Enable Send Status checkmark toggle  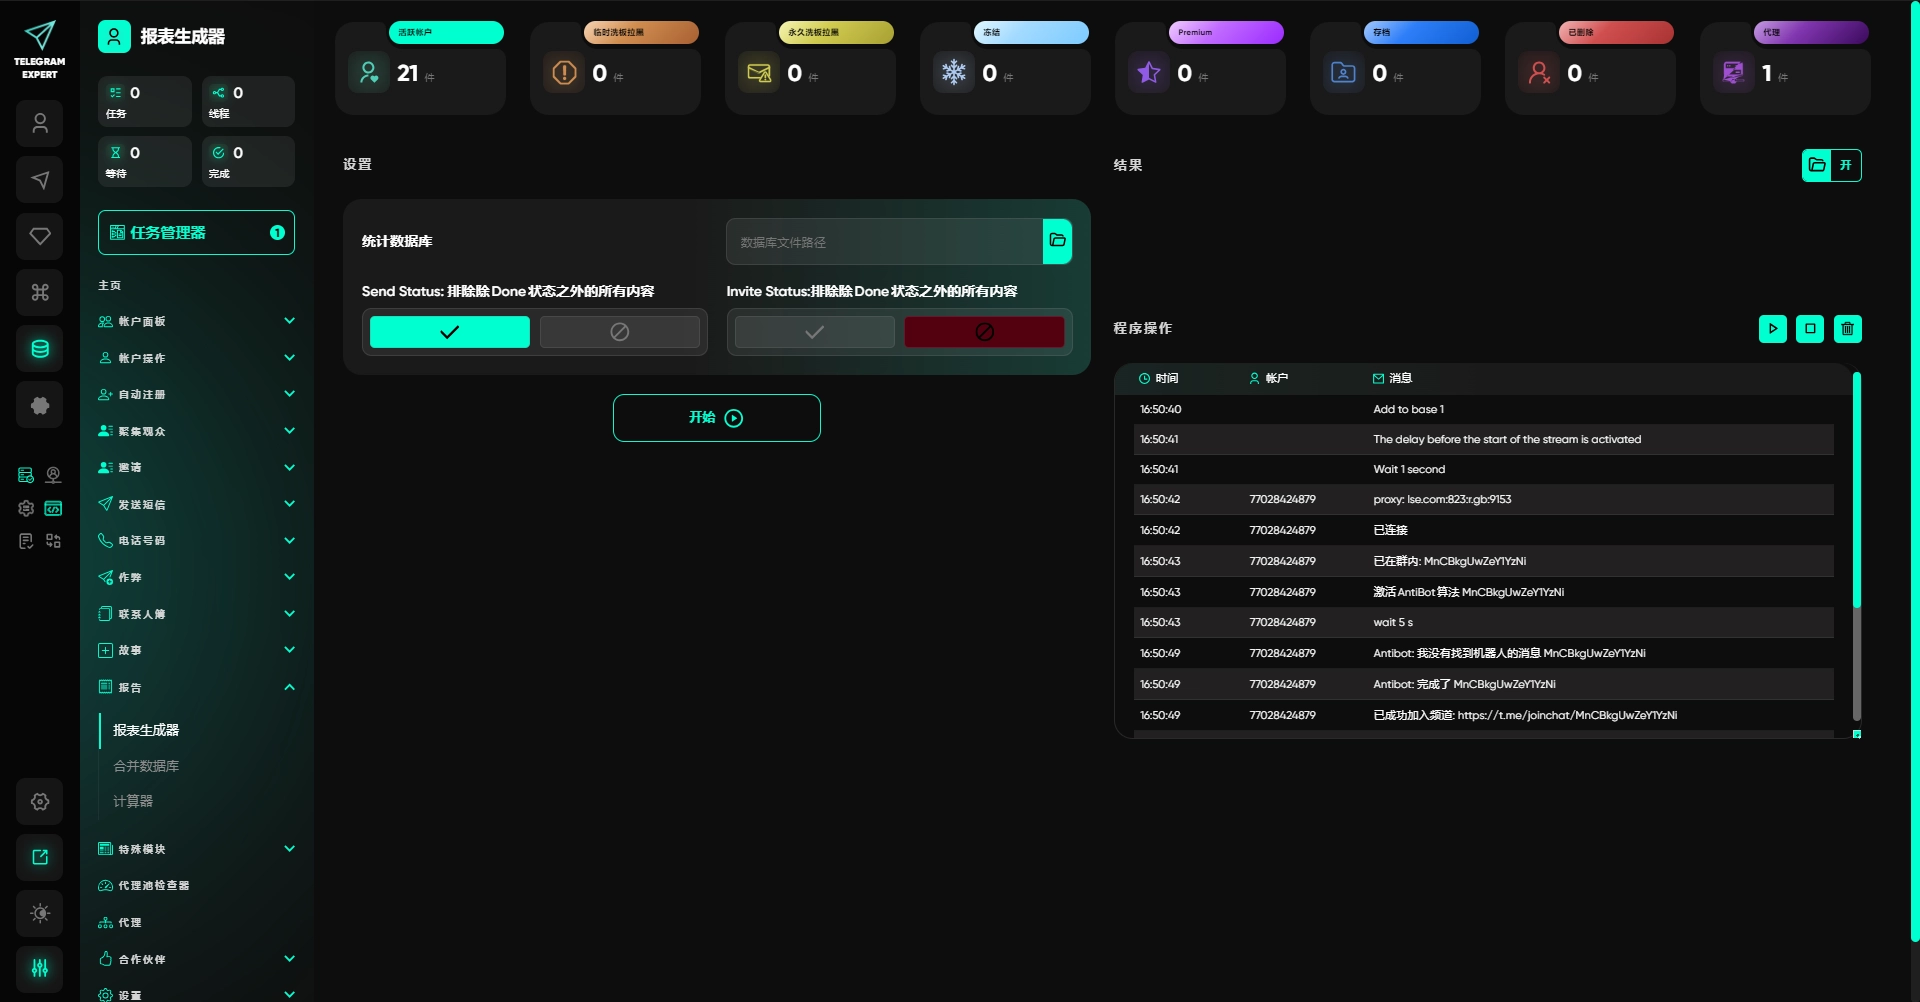point(450,332)
